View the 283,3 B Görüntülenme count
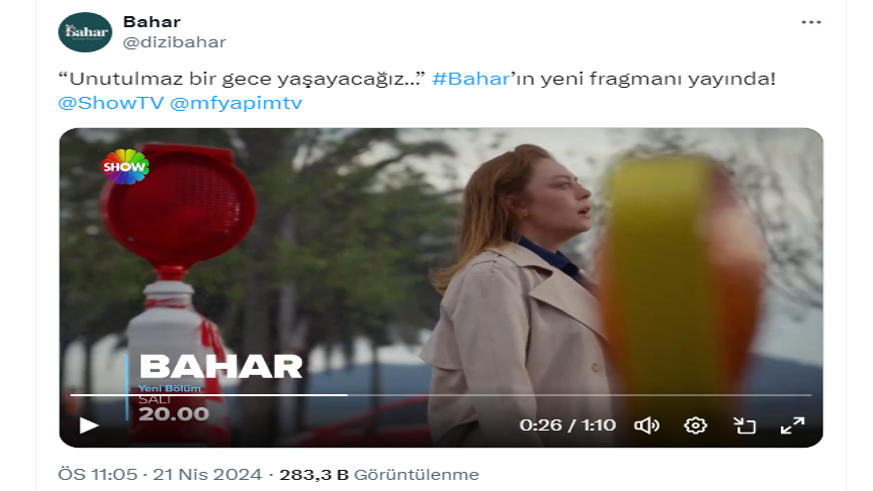Image resolution: width=873 pixels, height=491 pixels. point(379,474)
